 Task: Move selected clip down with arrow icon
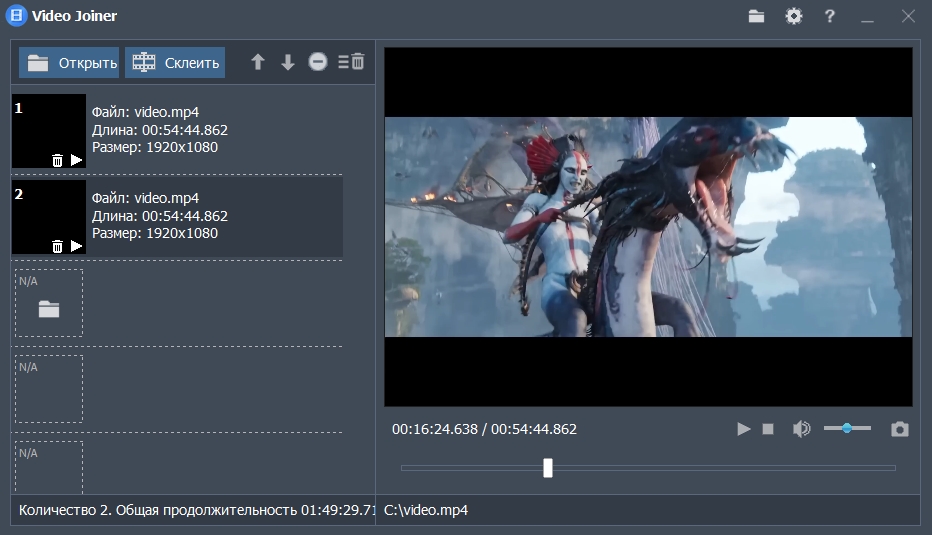pos(288,62)
